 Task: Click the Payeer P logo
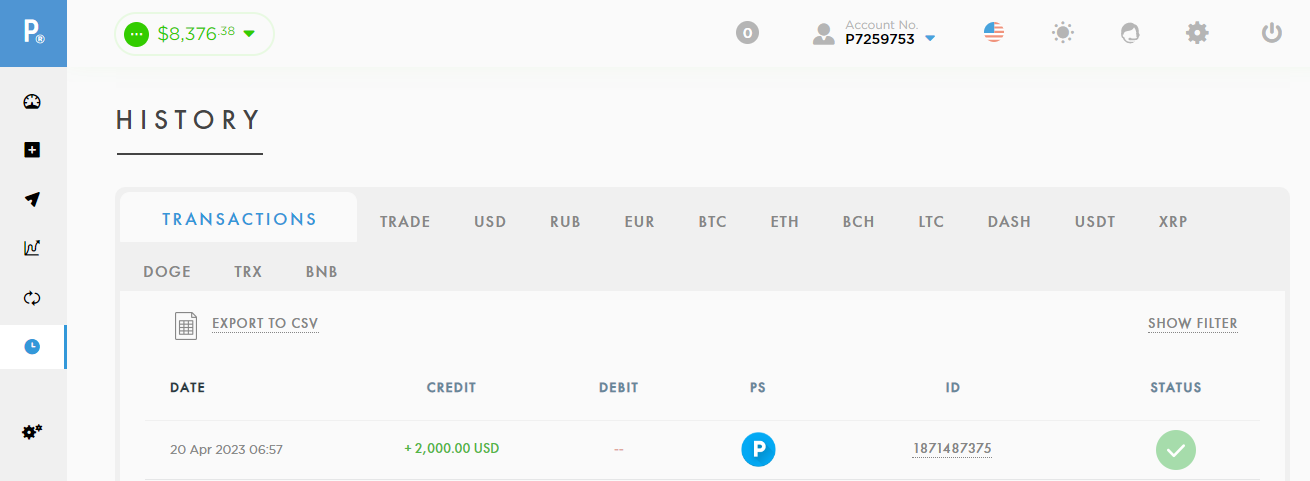[x=33, y=33]
